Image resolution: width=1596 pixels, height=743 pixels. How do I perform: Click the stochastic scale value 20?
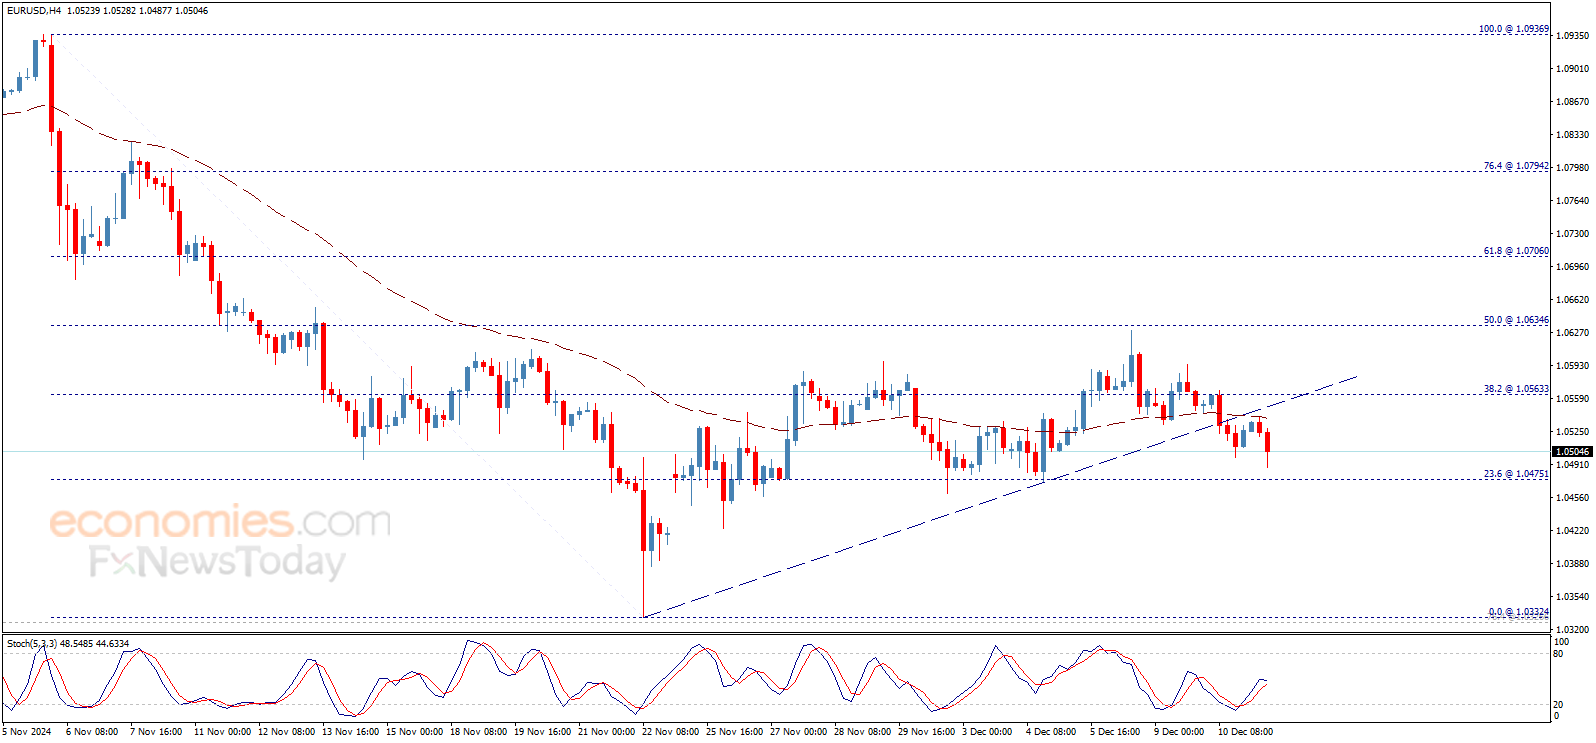coord(1560,705)
